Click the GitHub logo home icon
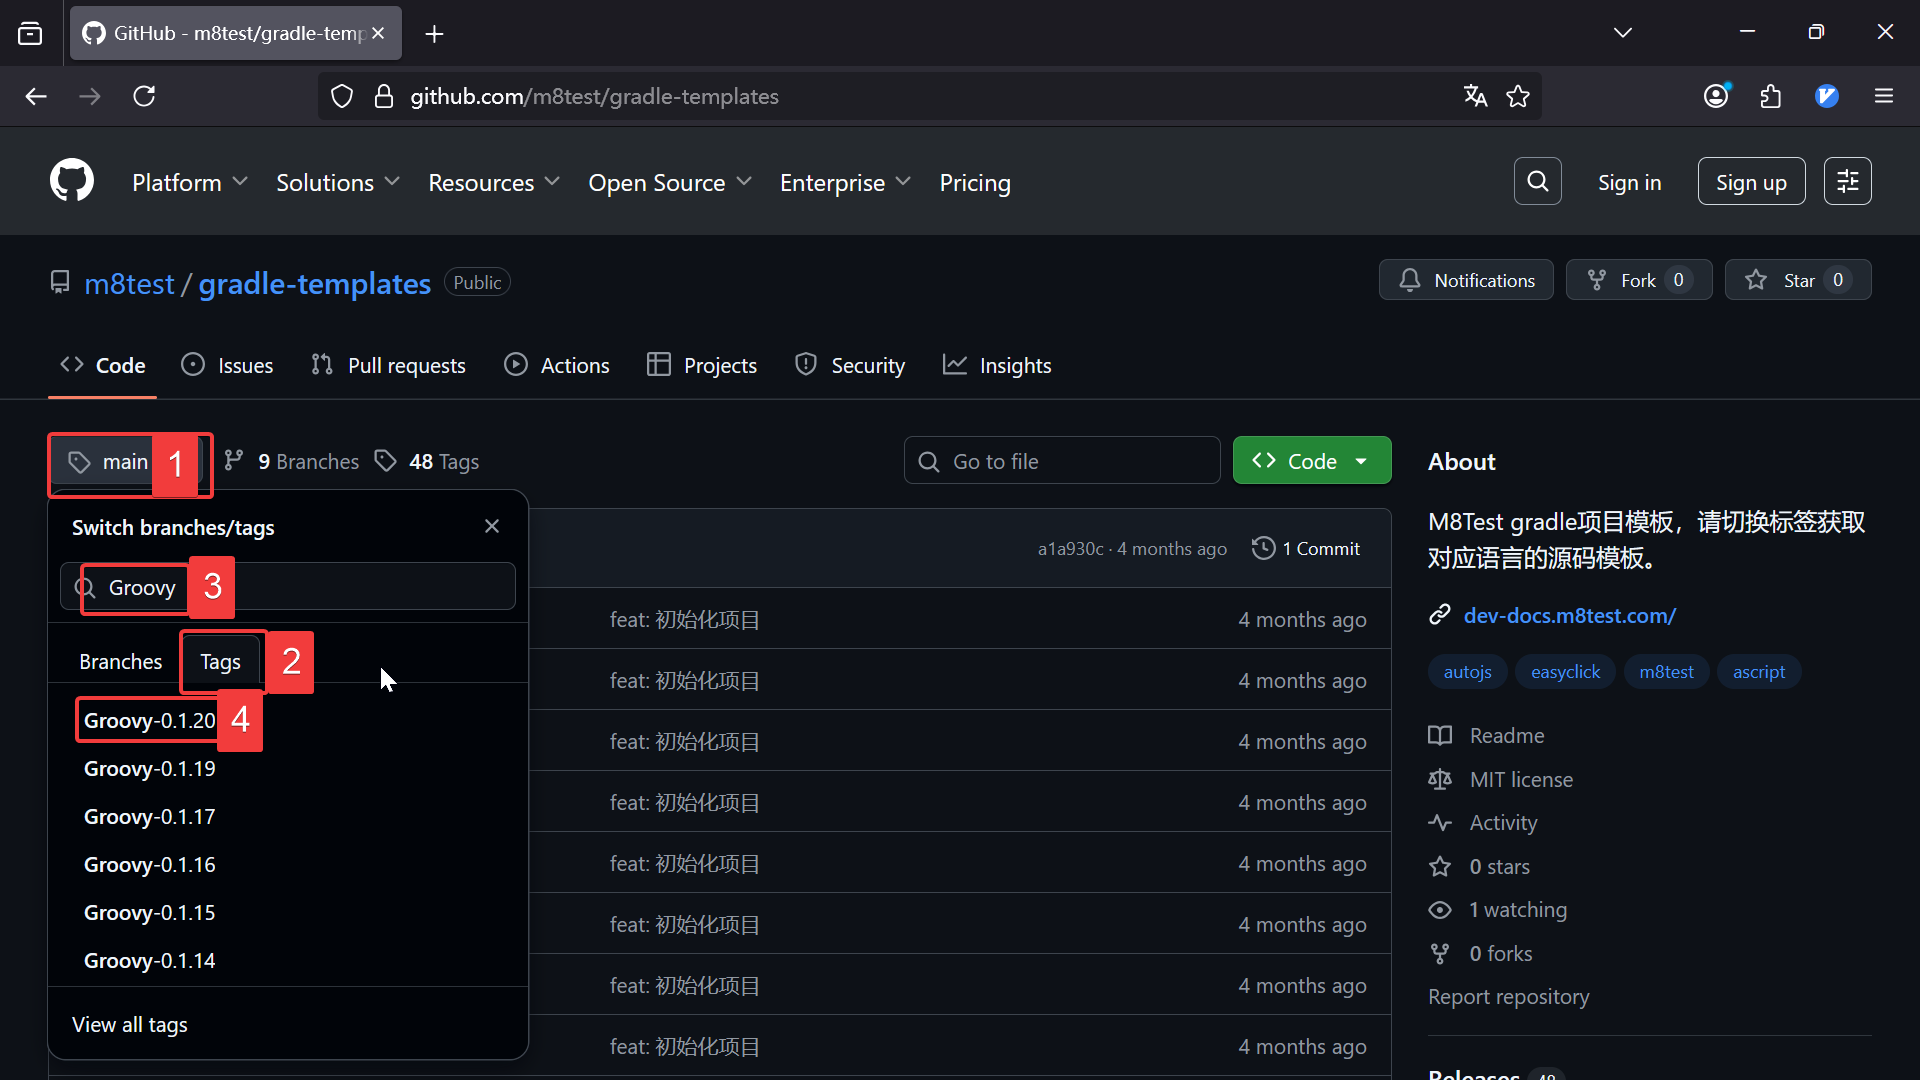 coord(72,181)
